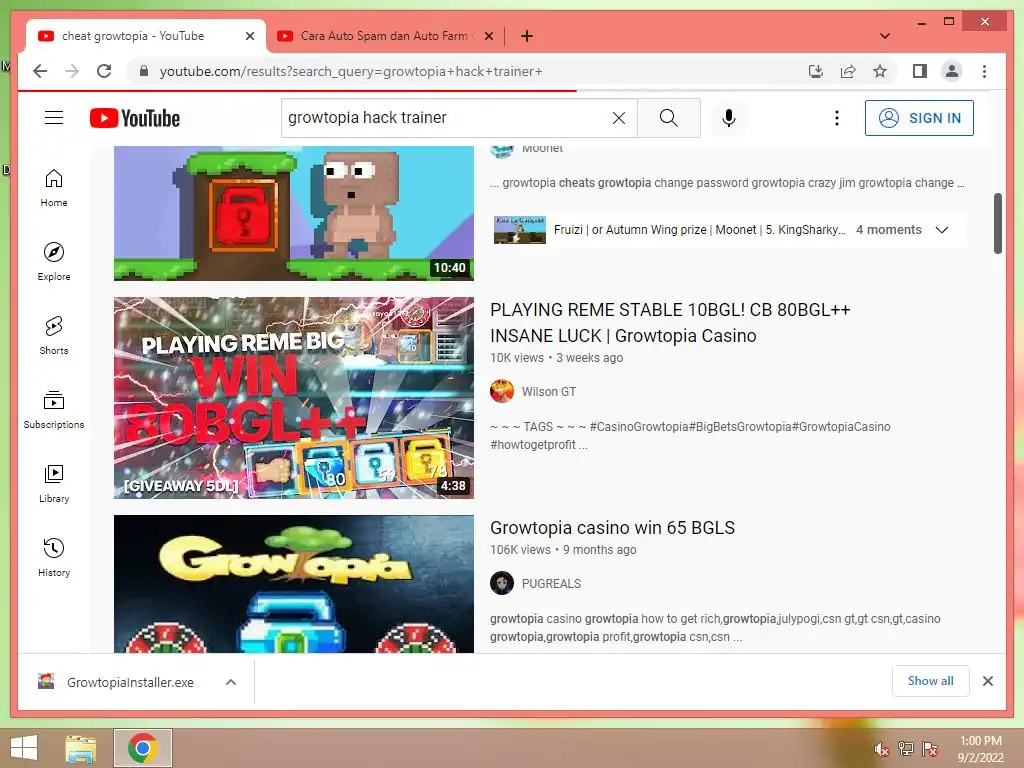Image resolution: width=1024 pixels, height=768 pixels.
Task: Share this page from address bar
Action: point(848,71)
